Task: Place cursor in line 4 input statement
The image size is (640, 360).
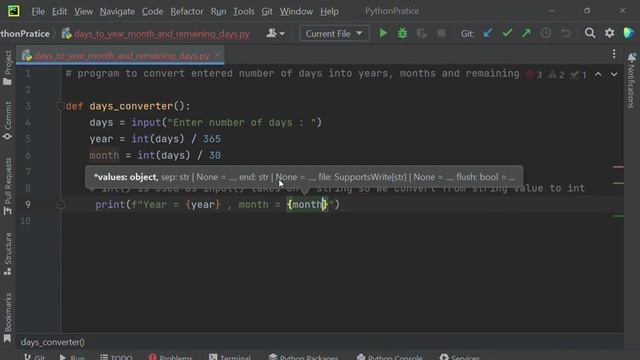Action: pos(205,123)
